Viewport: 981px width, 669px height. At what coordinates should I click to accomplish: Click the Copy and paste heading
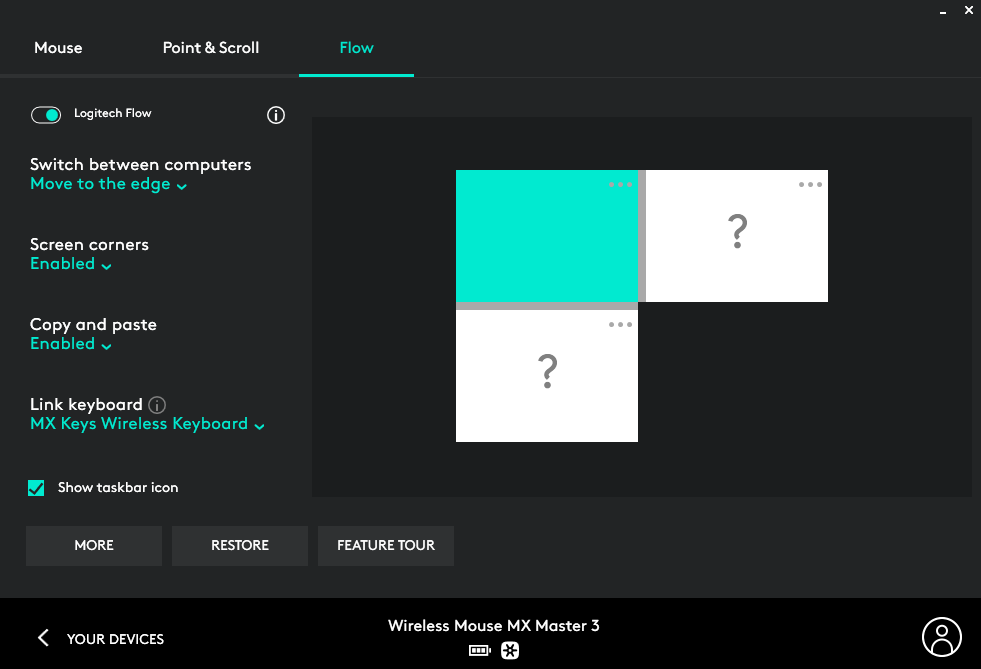[93, 325]
